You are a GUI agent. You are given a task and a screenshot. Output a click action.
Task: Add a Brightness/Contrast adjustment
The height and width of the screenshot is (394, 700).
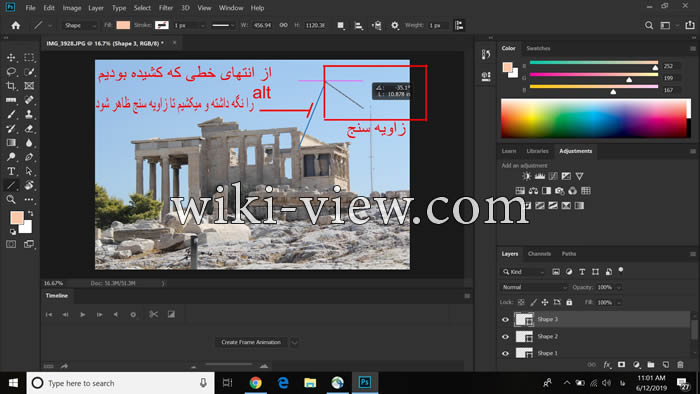[x=526, y=176]
